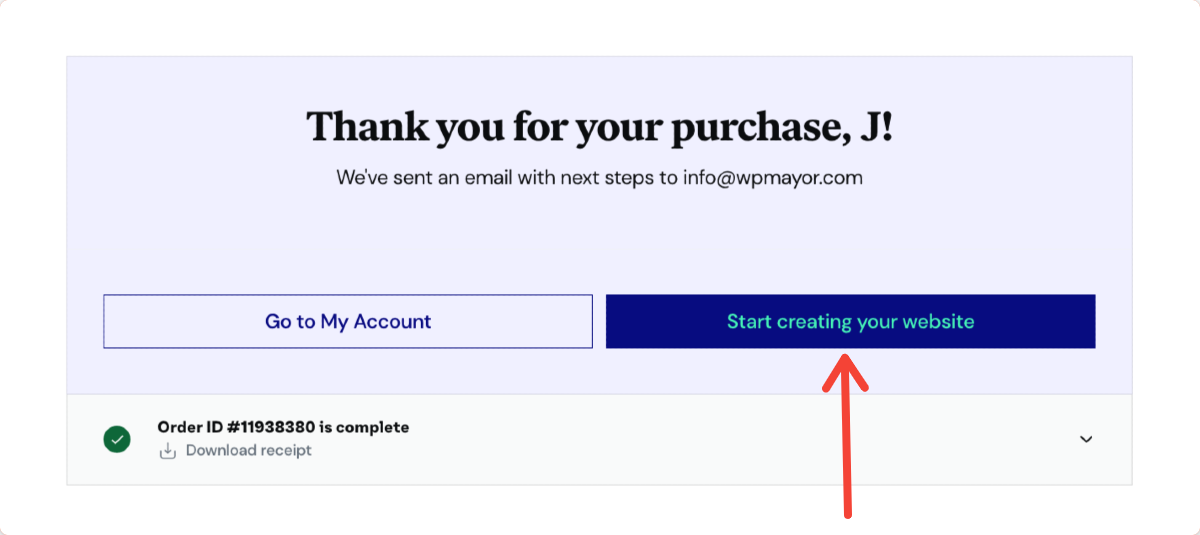Click the Go to My Account button

coord(348,321)
